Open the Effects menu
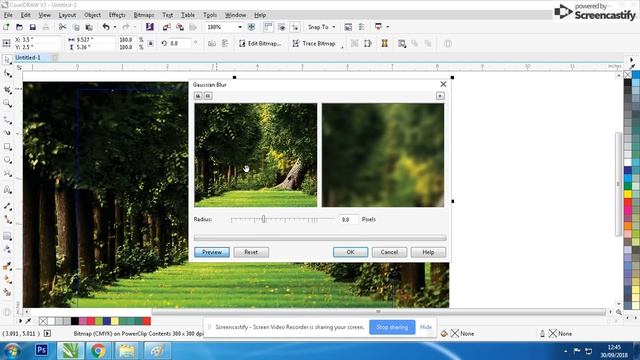Image resolution: width=640 pixels, height=360 pixels. click(117, 15)
